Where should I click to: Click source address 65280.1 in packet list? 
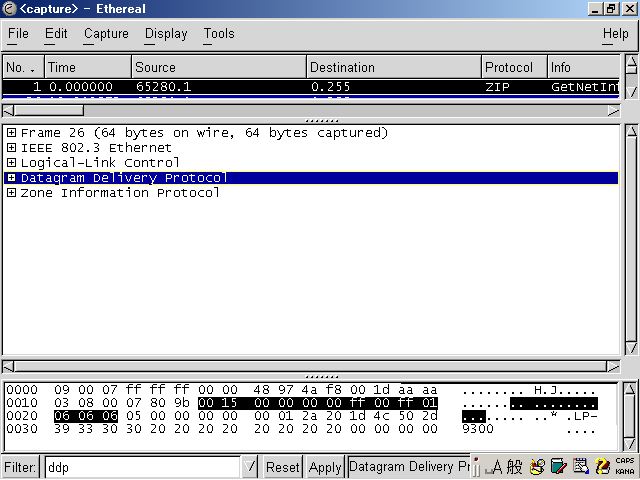[164, 87]
